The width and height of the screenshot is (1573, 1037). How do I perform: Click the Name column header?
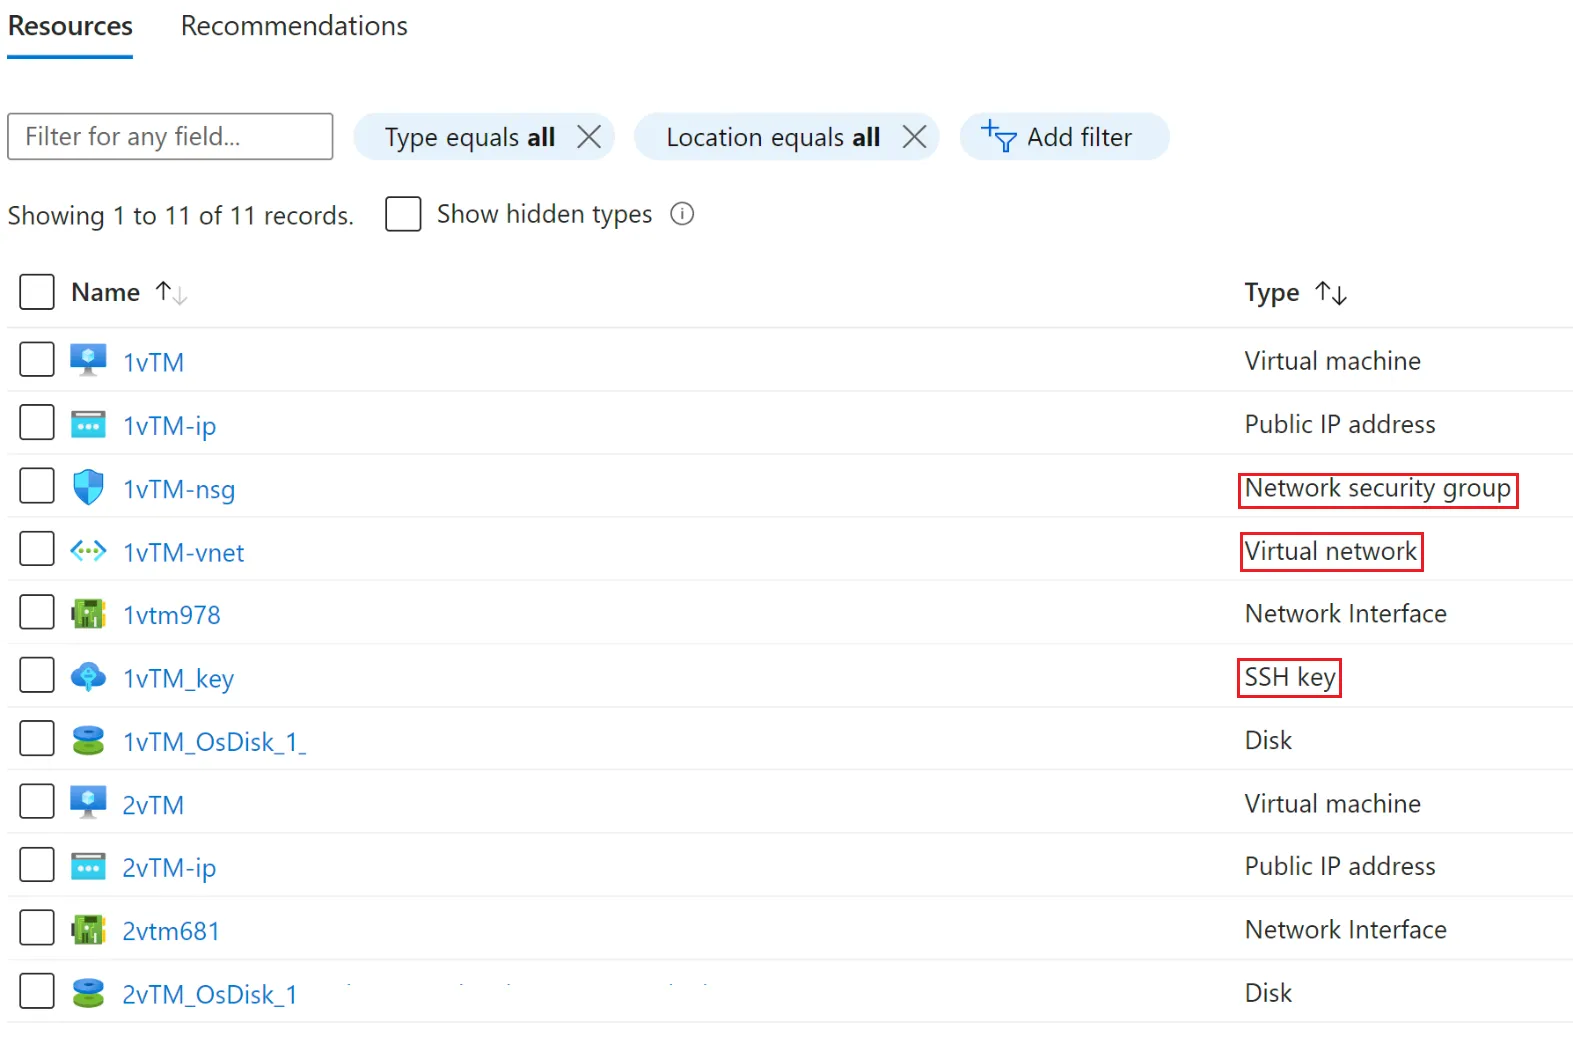(105, 292)
